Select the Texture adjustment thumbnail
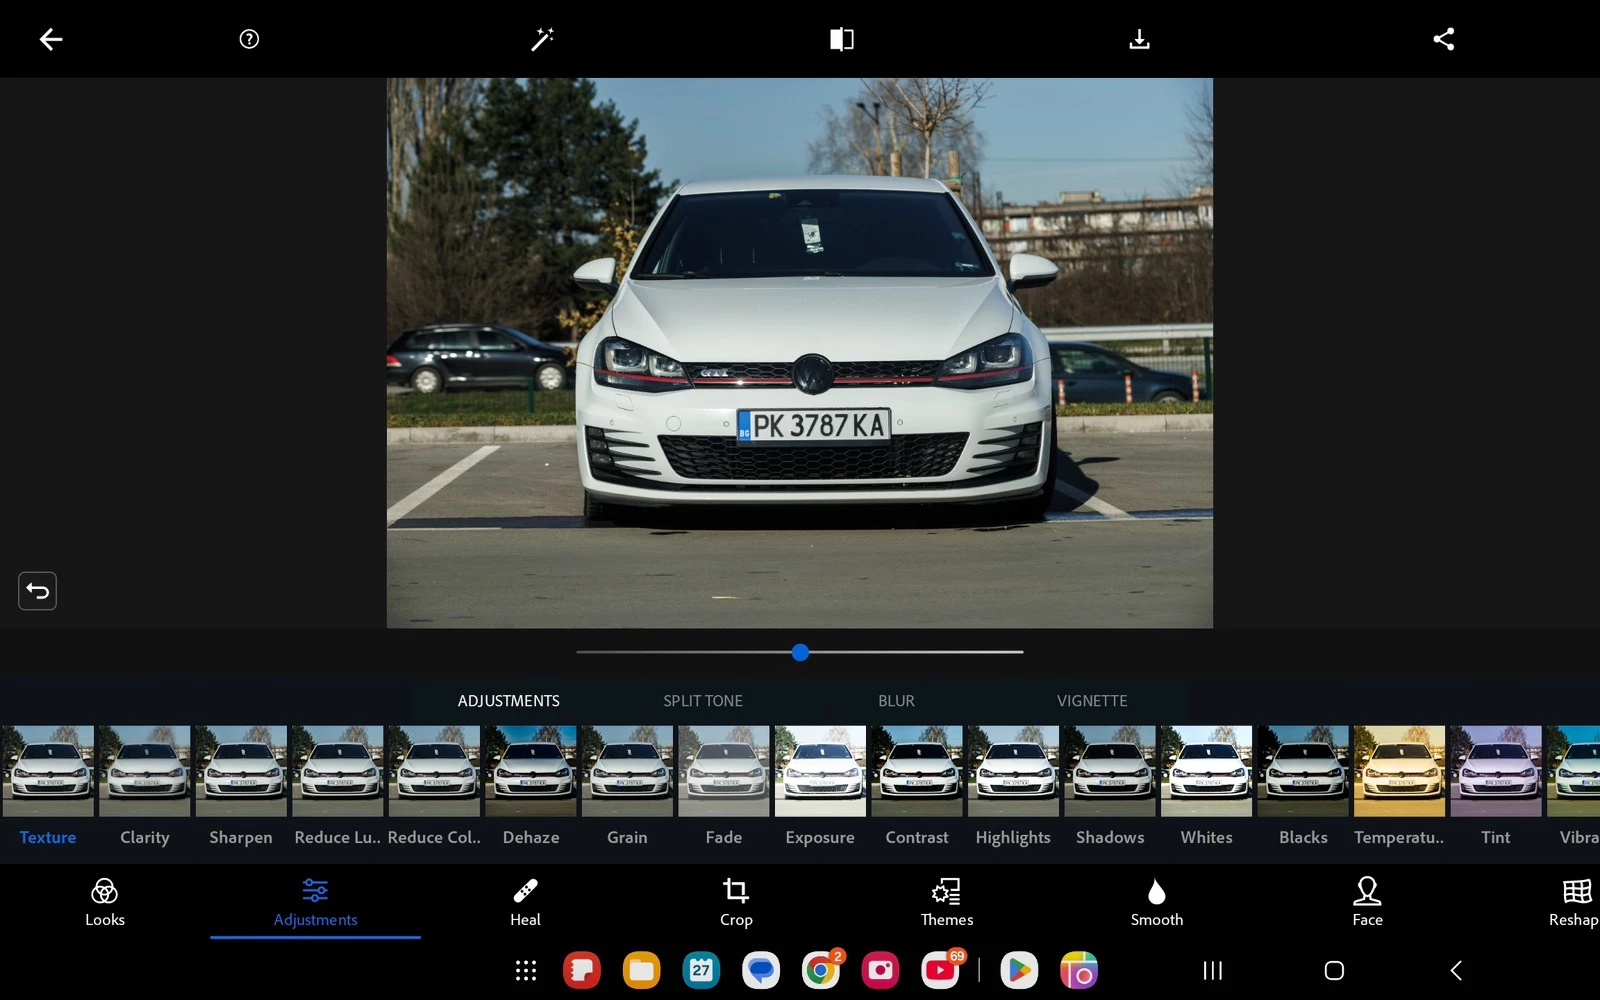1600x1000 pixels. point(48,771)
